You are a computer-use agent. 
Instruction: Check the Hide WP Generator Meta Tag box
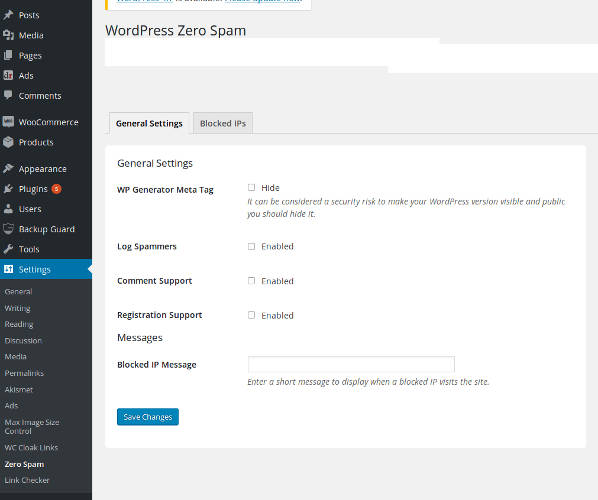(x=251, y=187)
